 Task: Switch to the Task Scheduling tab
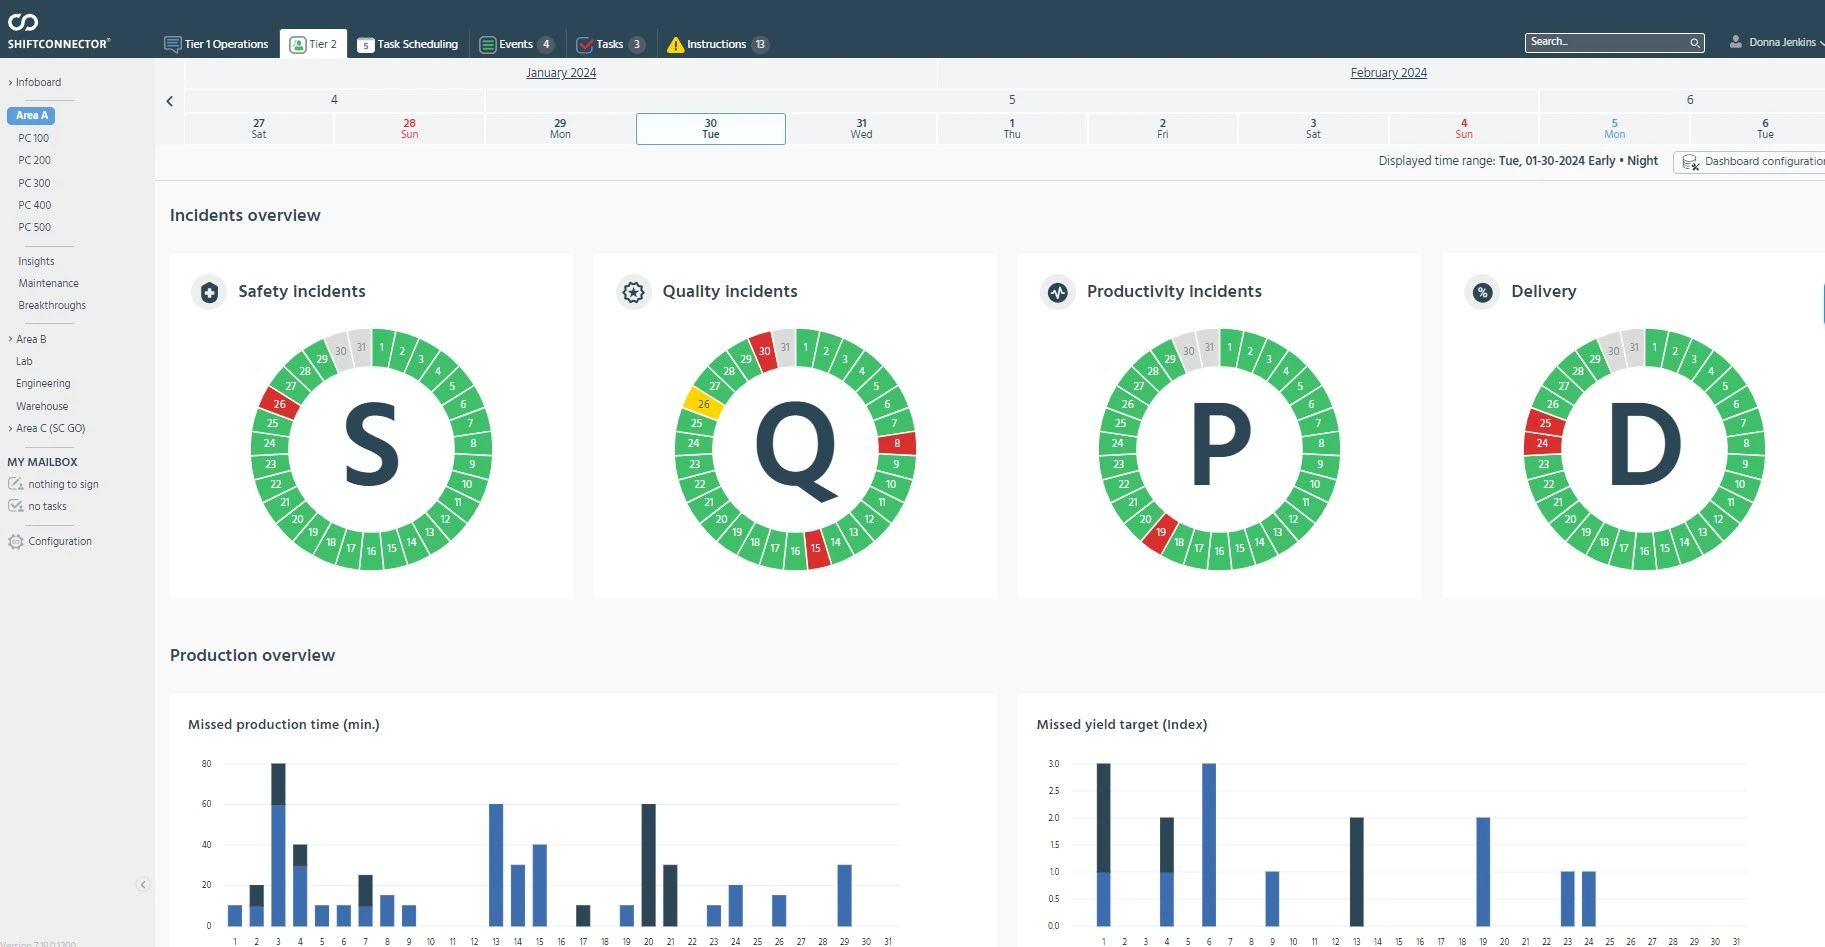(408, 44)
